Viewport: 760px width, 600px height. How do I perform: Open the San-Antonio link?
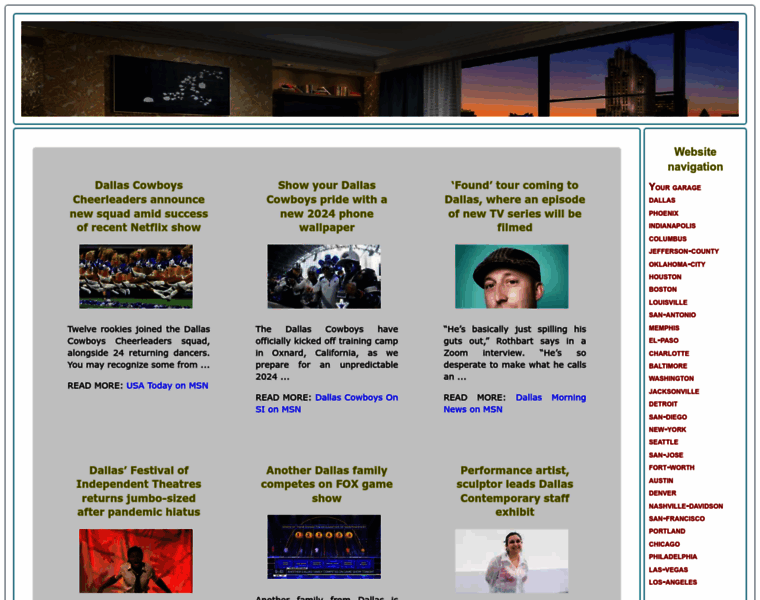[x=672, y=315]
